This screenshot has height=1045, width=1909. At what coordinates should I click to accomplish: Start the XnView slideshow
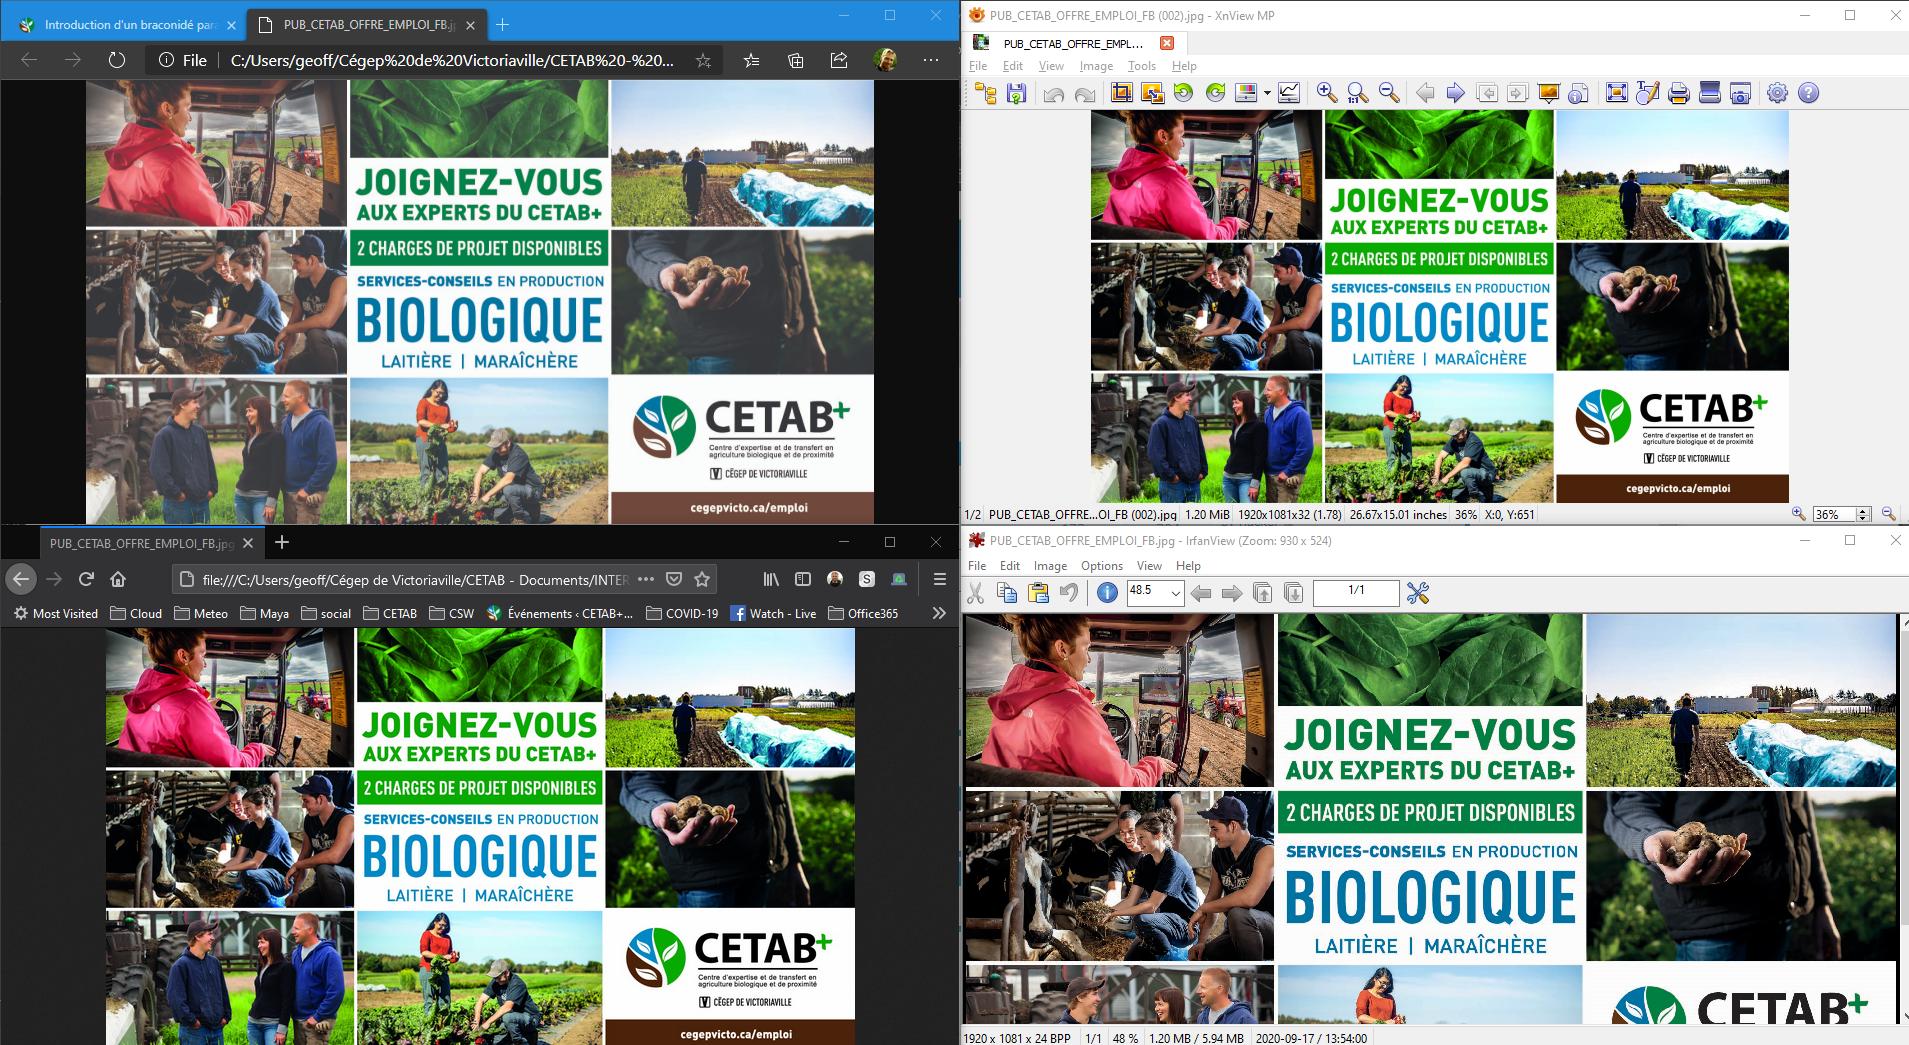pos(1548,94)
